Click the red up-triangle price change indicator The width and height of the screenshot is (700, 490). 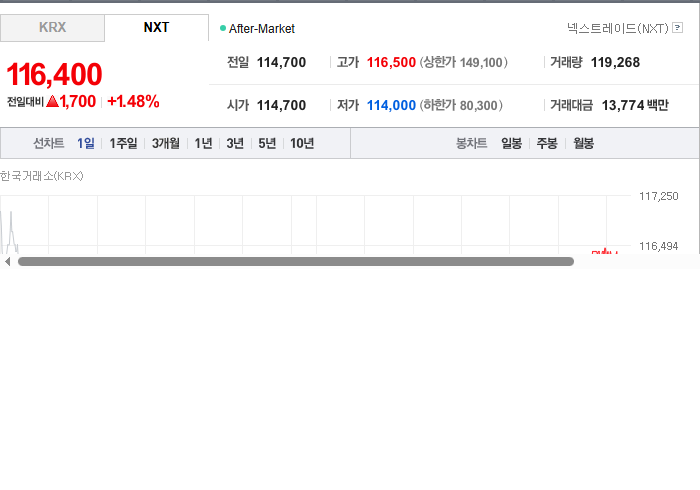click(x=53, y=101)
